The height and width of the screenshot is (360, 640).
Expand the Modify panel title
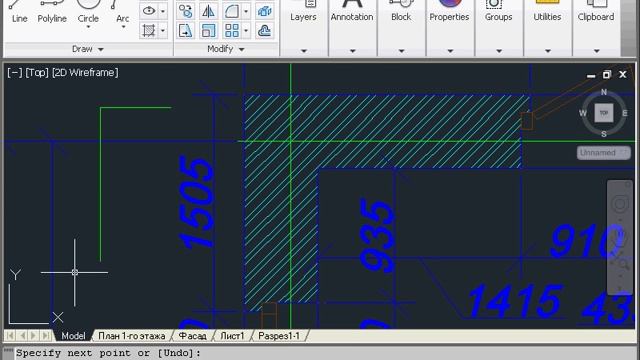(226, 49)
